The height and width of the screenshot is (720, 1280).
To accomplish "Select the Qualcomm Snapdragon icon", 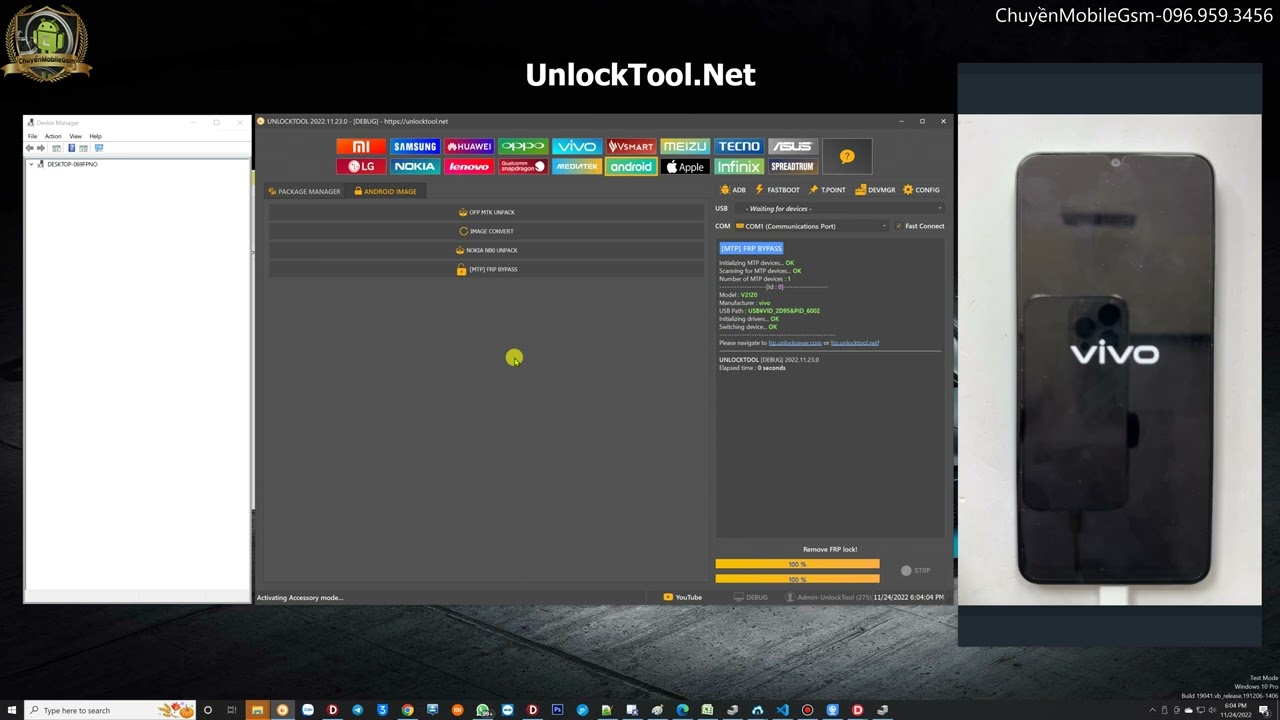I will 523,166.
